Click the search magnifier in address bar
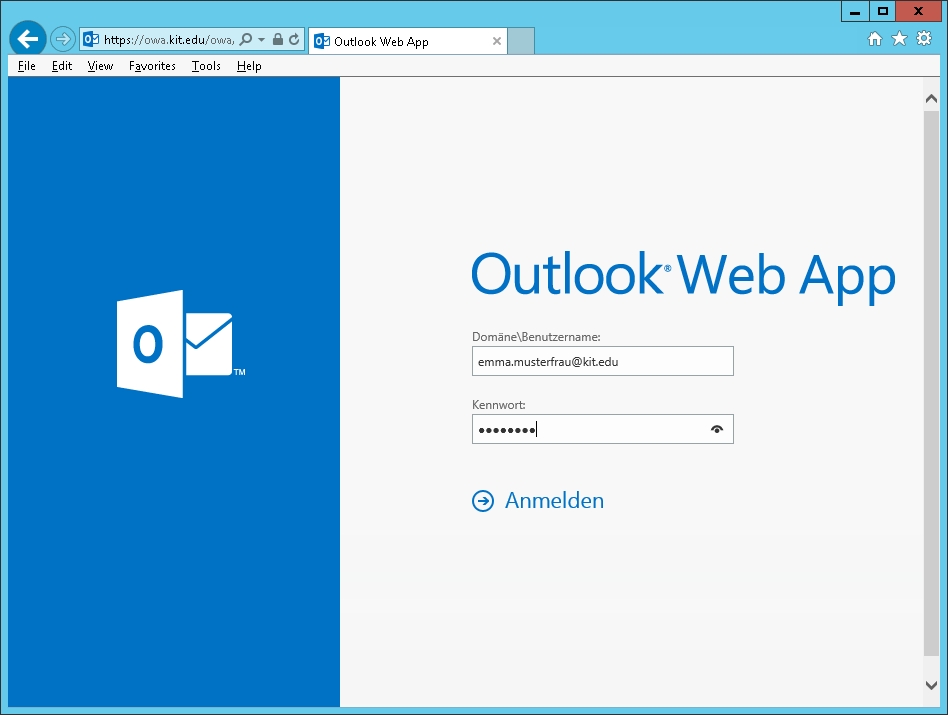Viewport: 948px width, 715px height. 246,39
